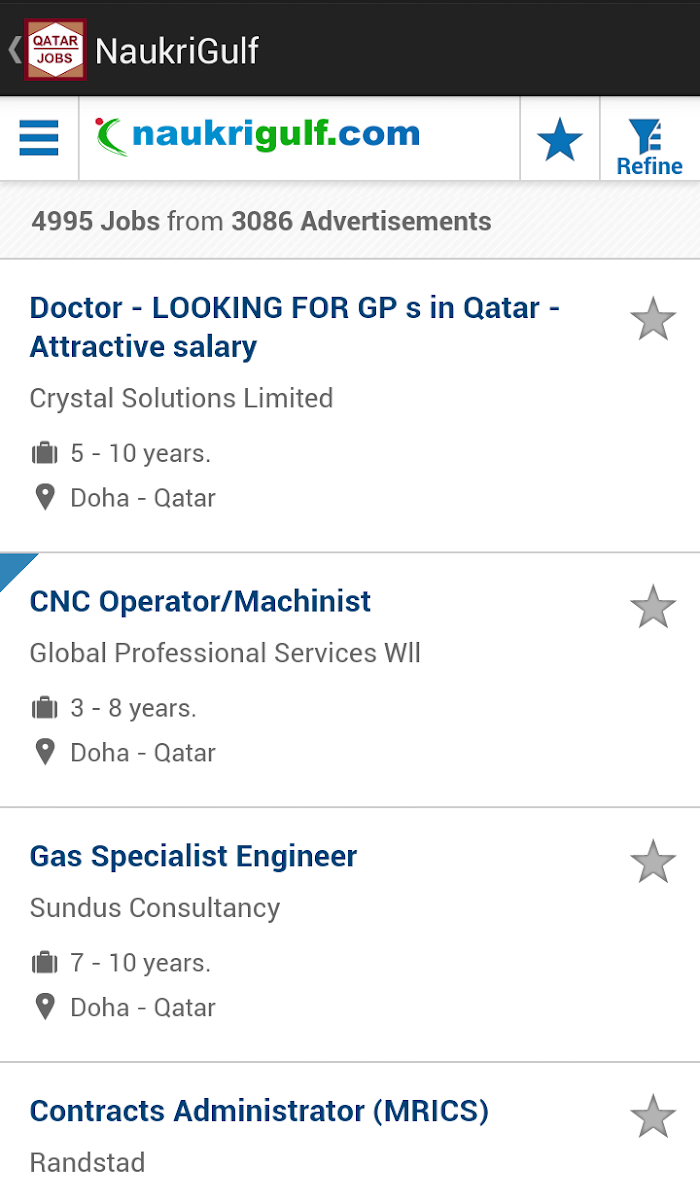Tap the Randstad company name
This screenshot has width=700, height=1204.
(x=87, y=1162)
